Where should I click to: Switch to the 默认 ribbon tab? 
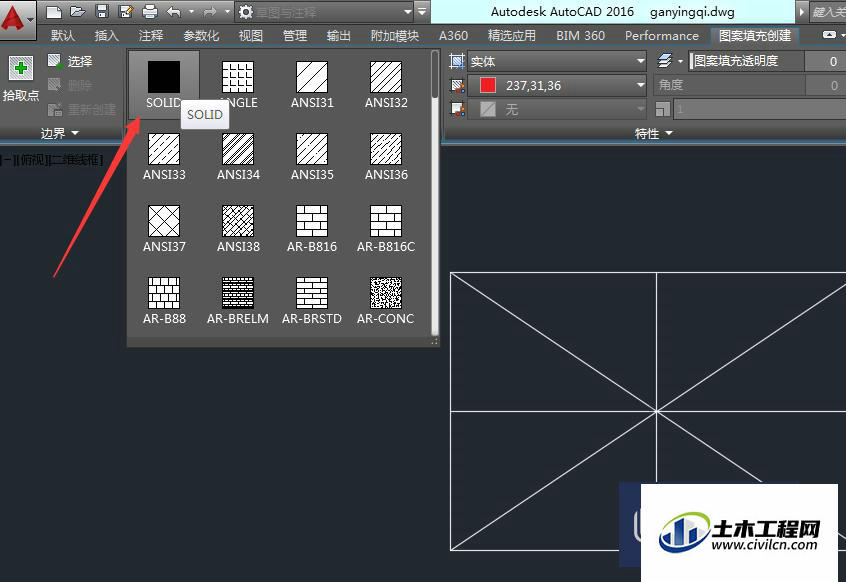pos(63,36)
